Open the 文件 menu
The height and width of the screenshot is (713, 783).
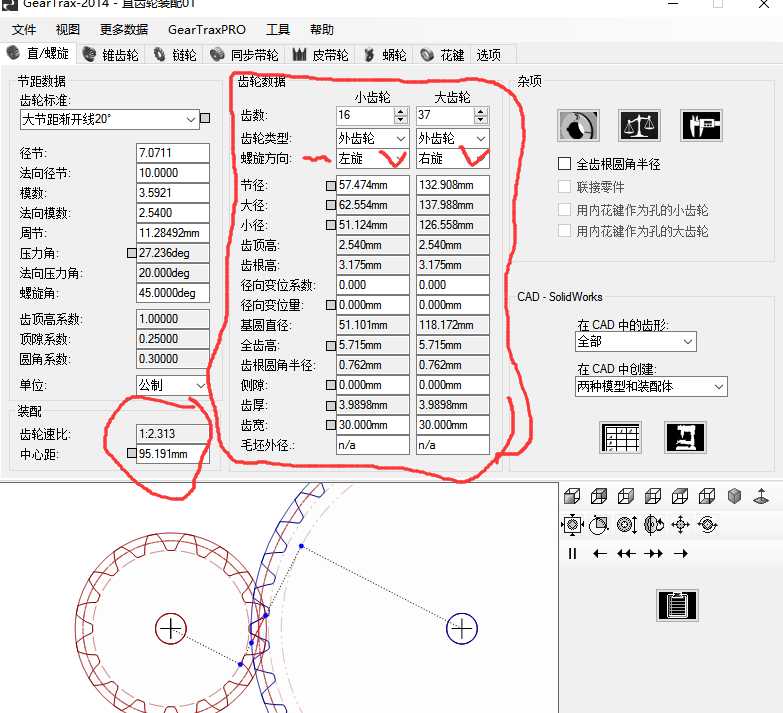(x=24, y=29)
